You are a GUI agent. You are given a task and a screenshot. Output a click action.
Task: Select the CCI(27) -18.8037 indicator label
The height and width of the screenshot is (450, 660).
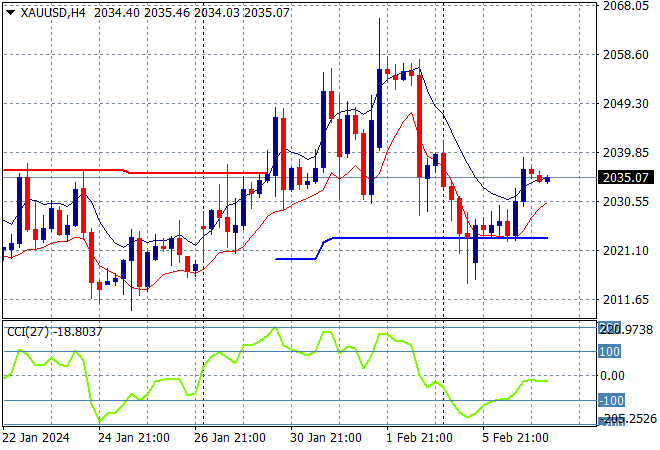(x=54, y=332)
